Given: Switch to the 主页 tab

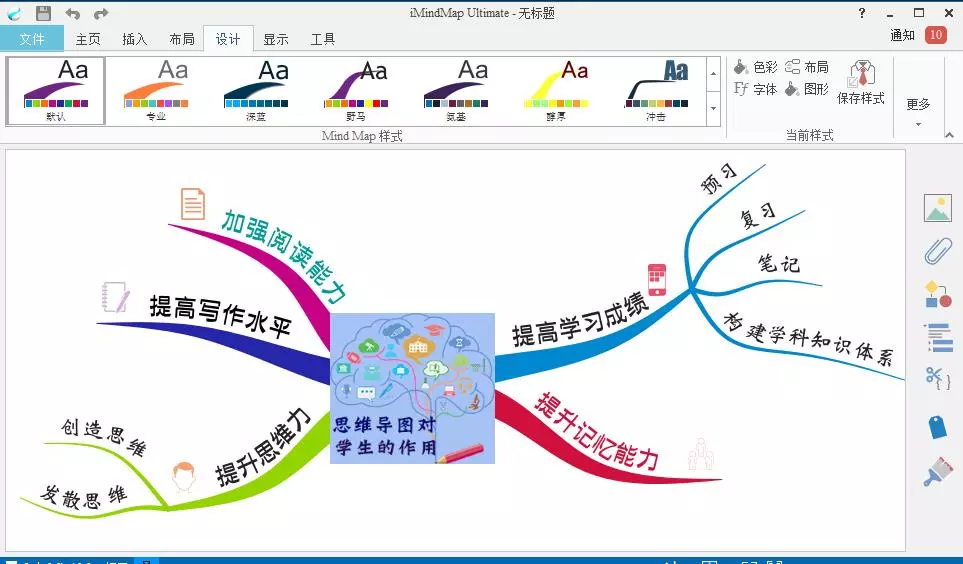Looking at the screenshot, I should pyautogui.click(x=88, y=39).
